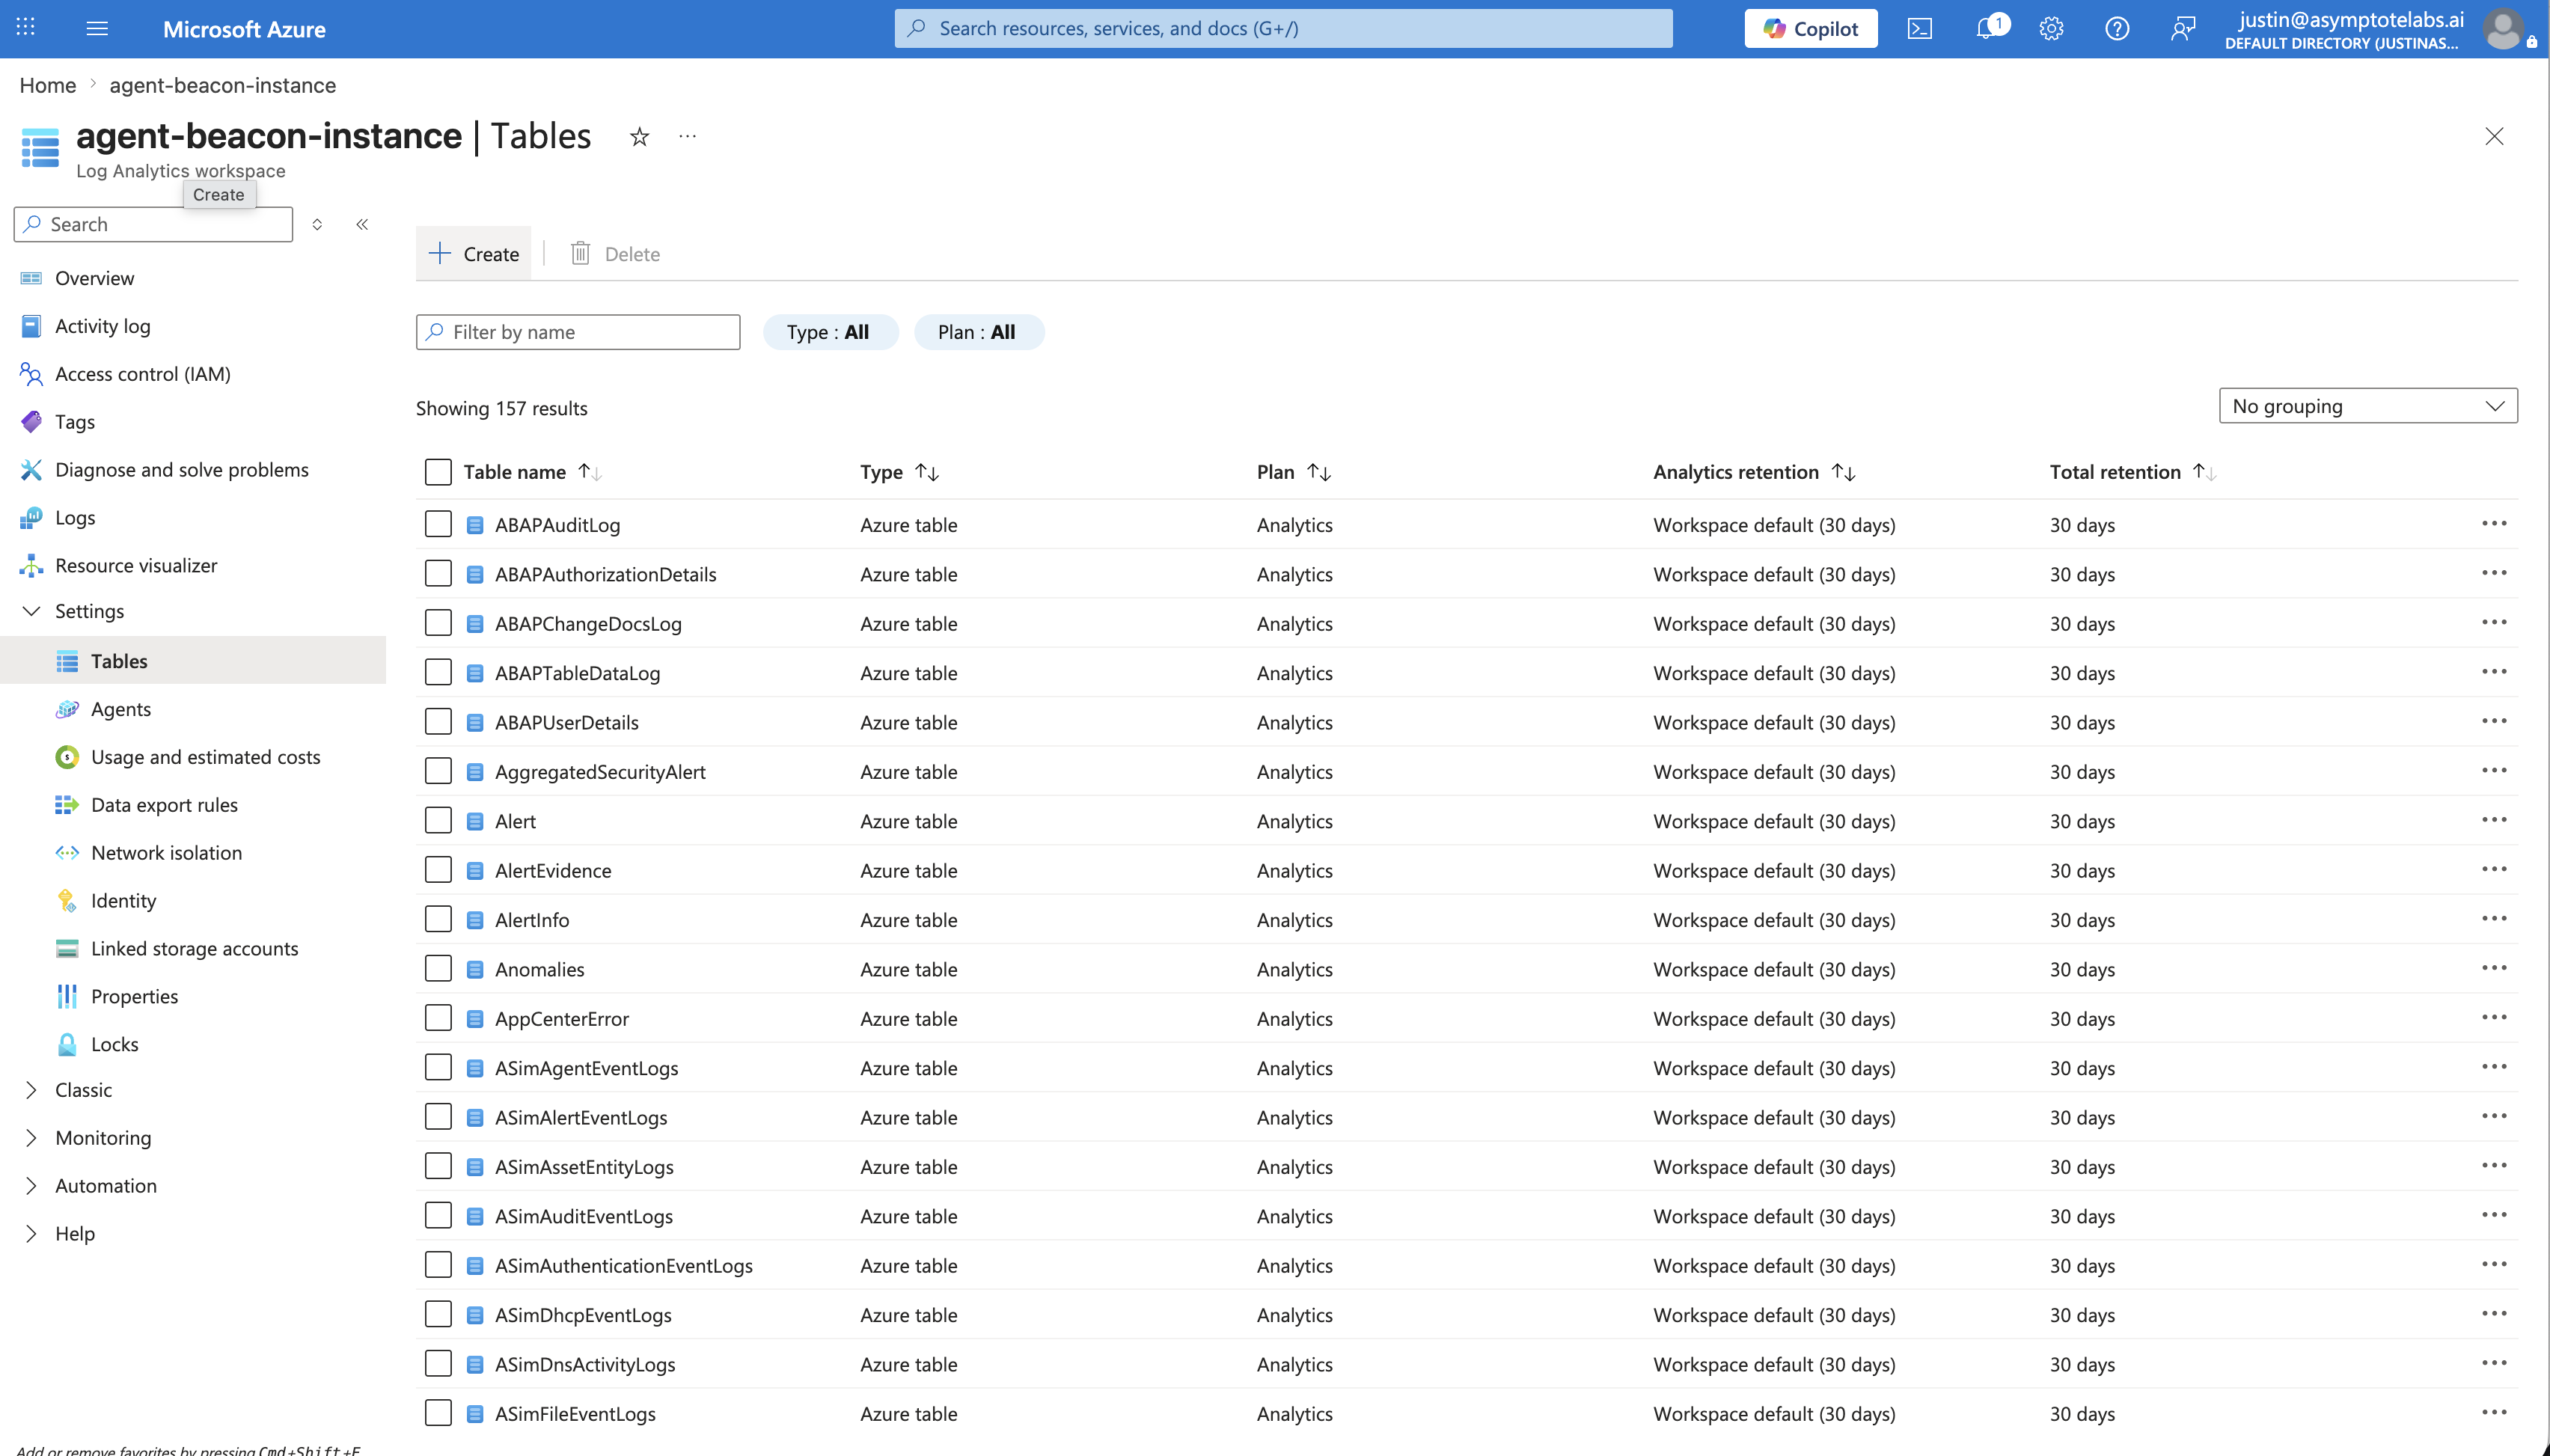
Task: Open Network isolation settings
Action: 166,853
